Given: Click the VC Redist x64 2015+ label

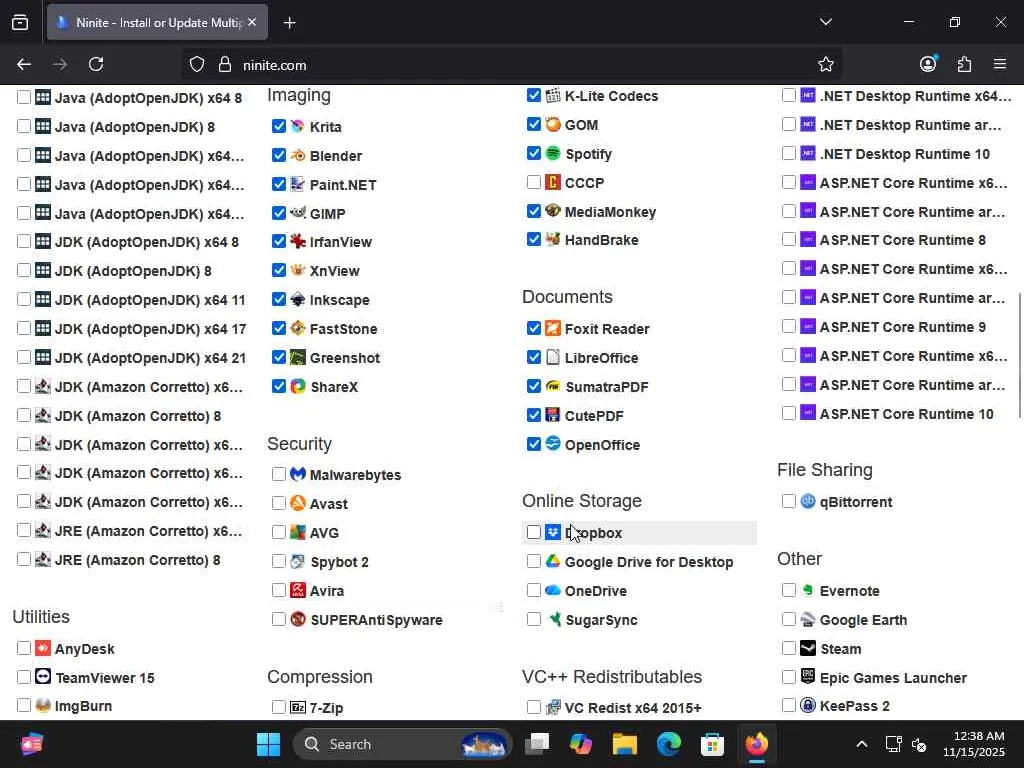Looking at the screenshot, I should (x=633, y=707).
